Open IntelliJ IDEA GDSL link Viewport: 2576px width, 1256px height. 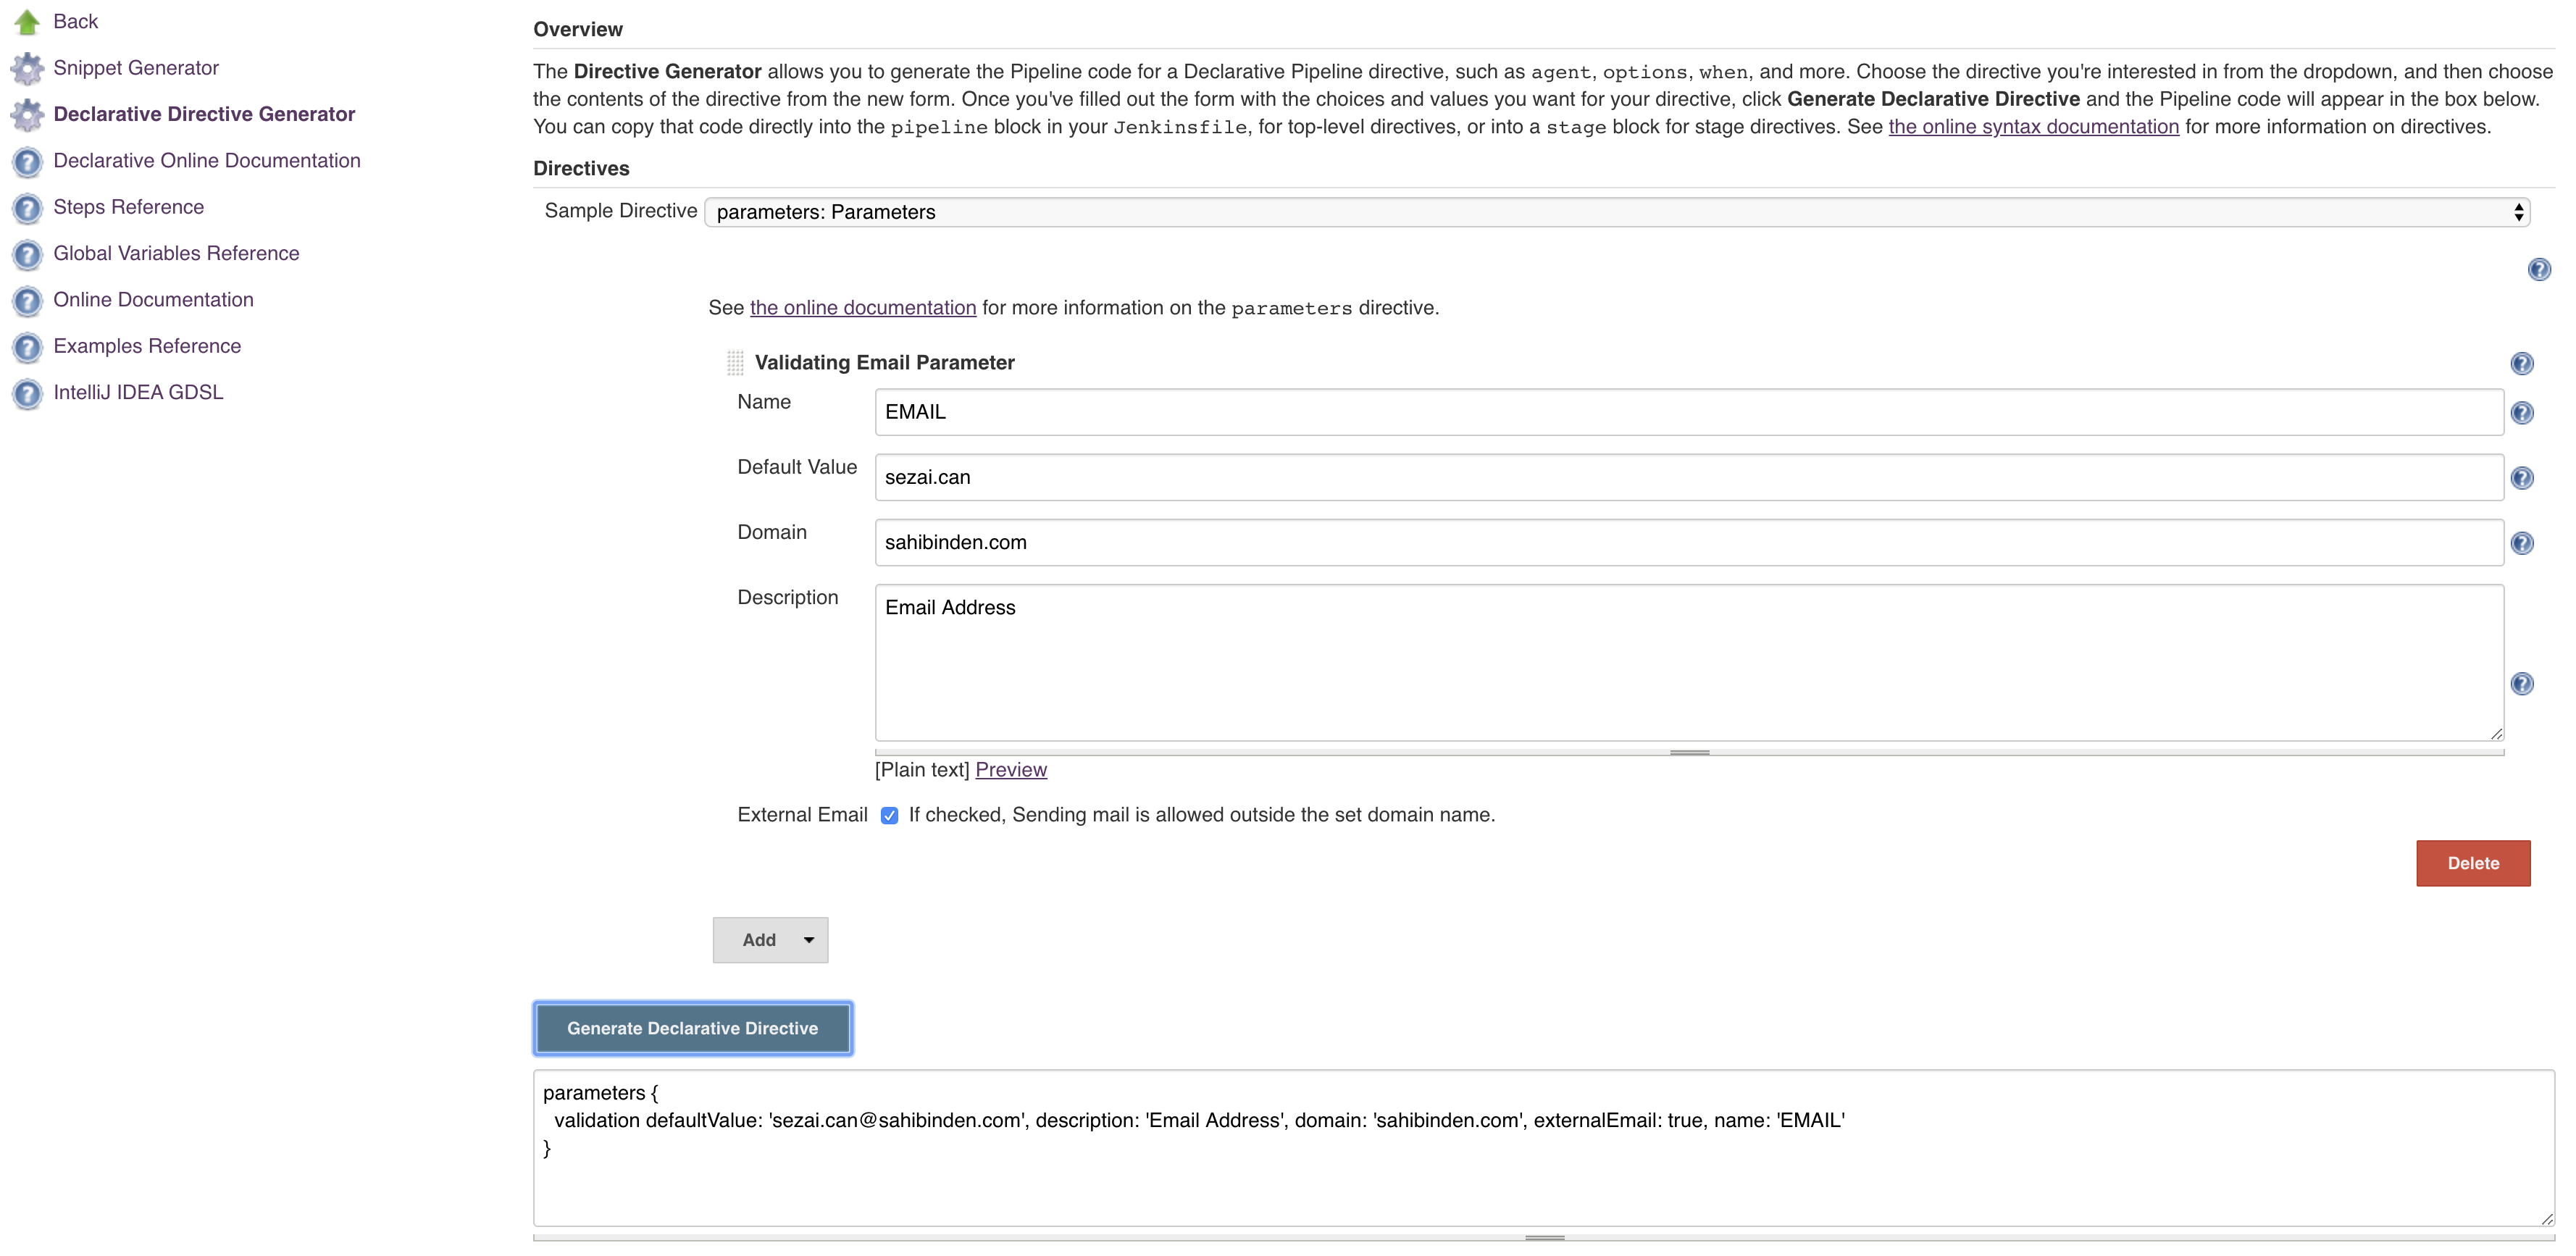138,393
